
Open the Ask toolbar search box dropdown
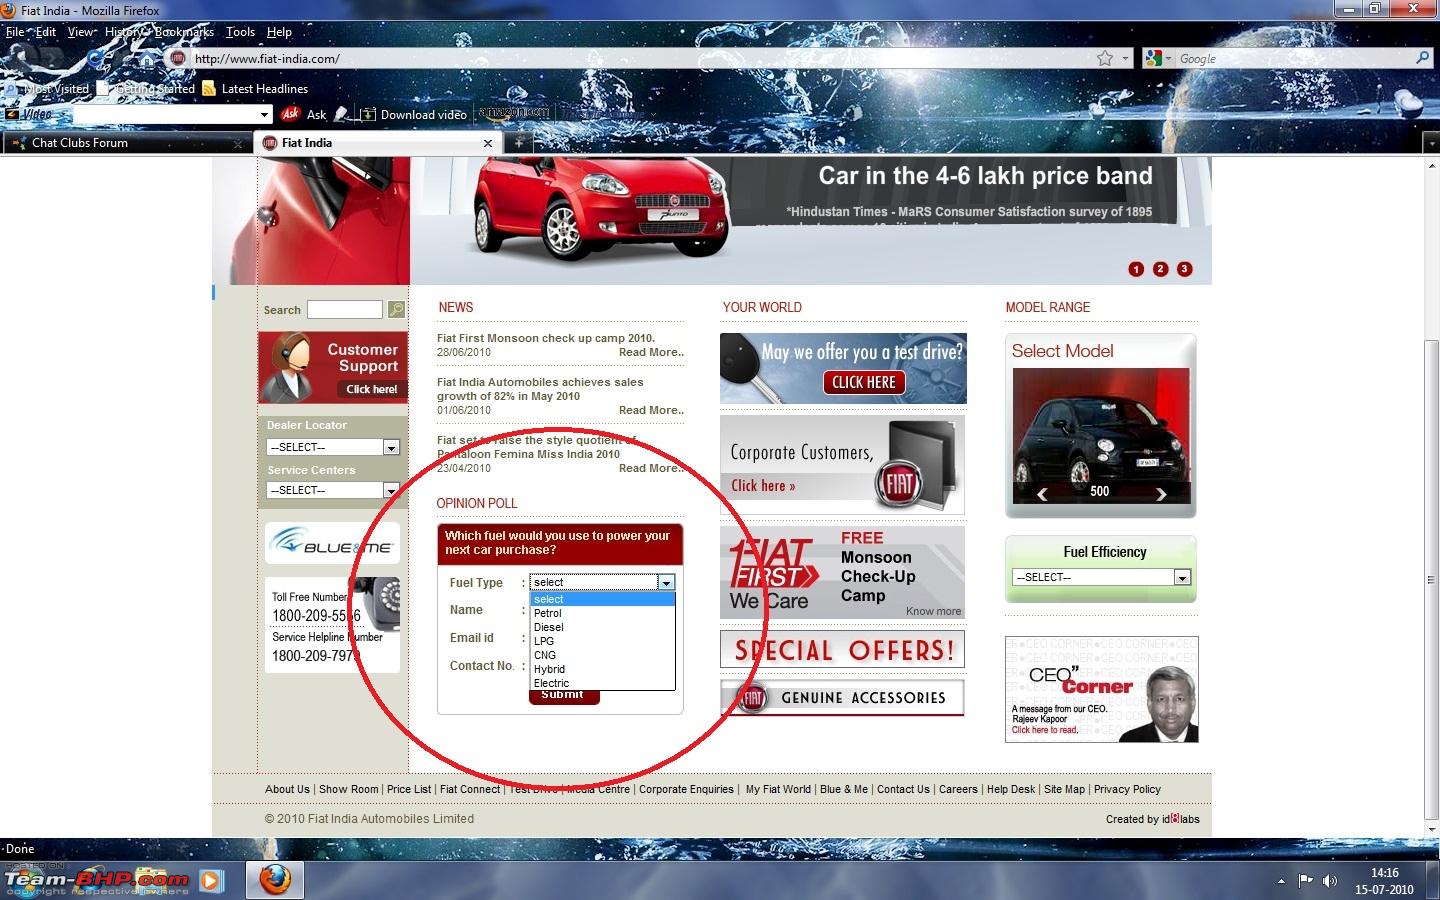[265, 115]
